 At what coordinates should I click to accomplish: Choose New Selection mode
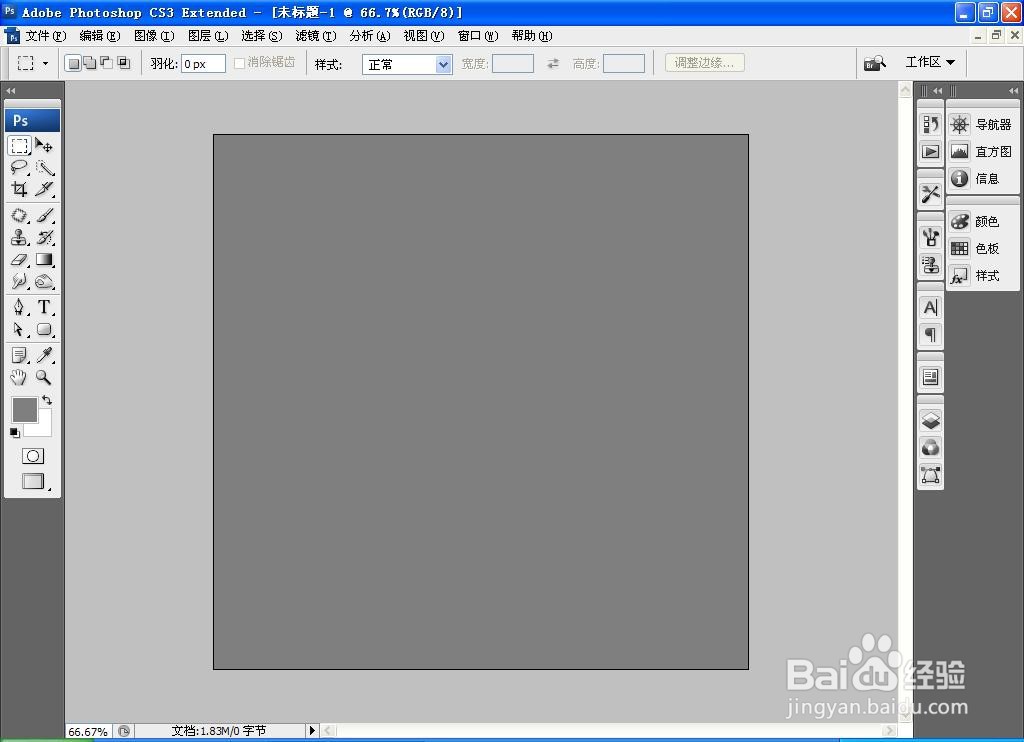pyautogui.click(x=74, y=63)
